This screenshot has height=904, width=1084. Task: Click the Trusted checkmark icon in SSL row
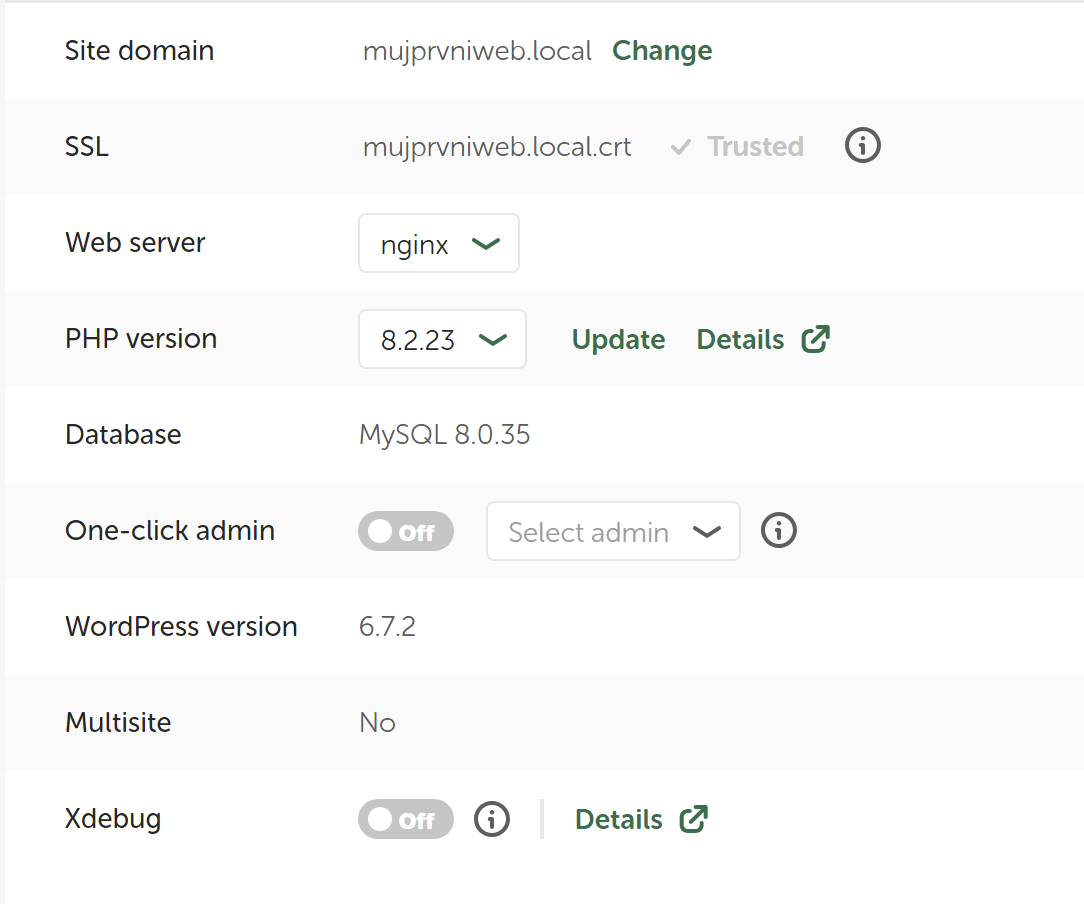(x=681, y=148)
